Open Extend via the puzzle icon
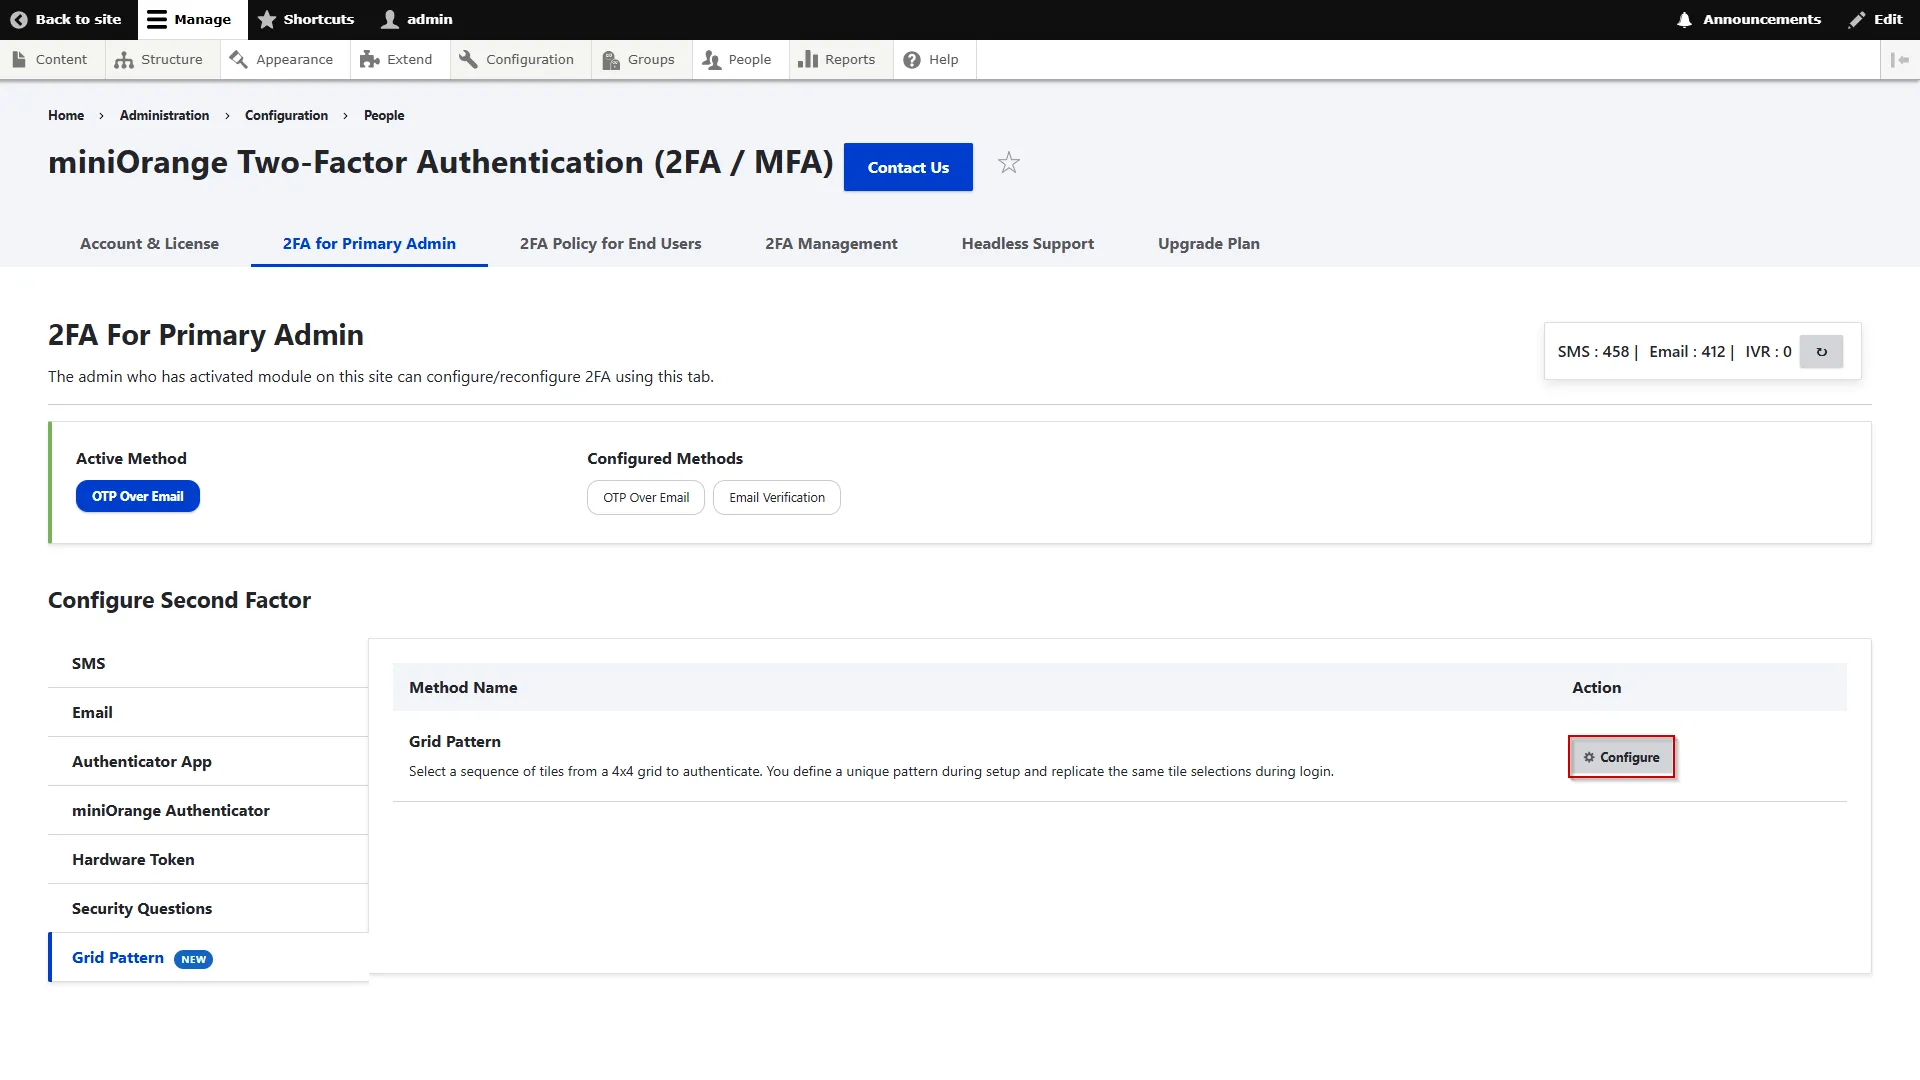 (370, 60)
